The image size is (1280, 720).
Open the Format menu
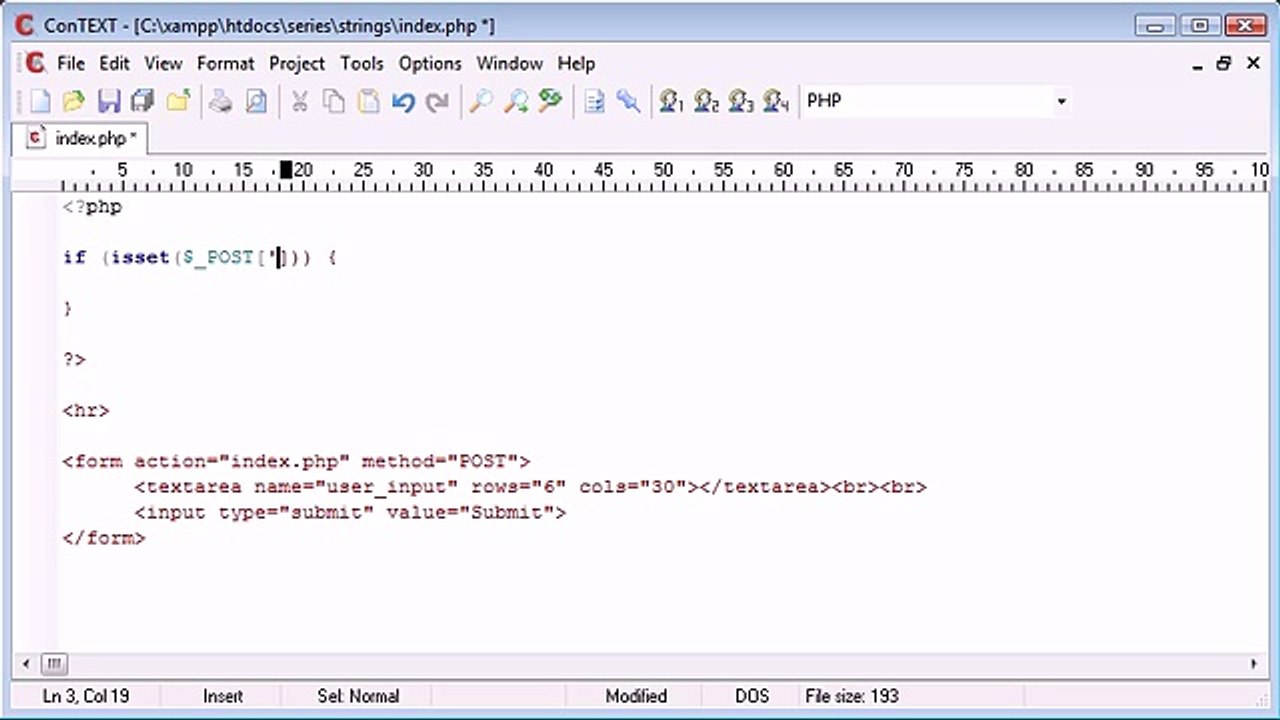pos(226,63)
